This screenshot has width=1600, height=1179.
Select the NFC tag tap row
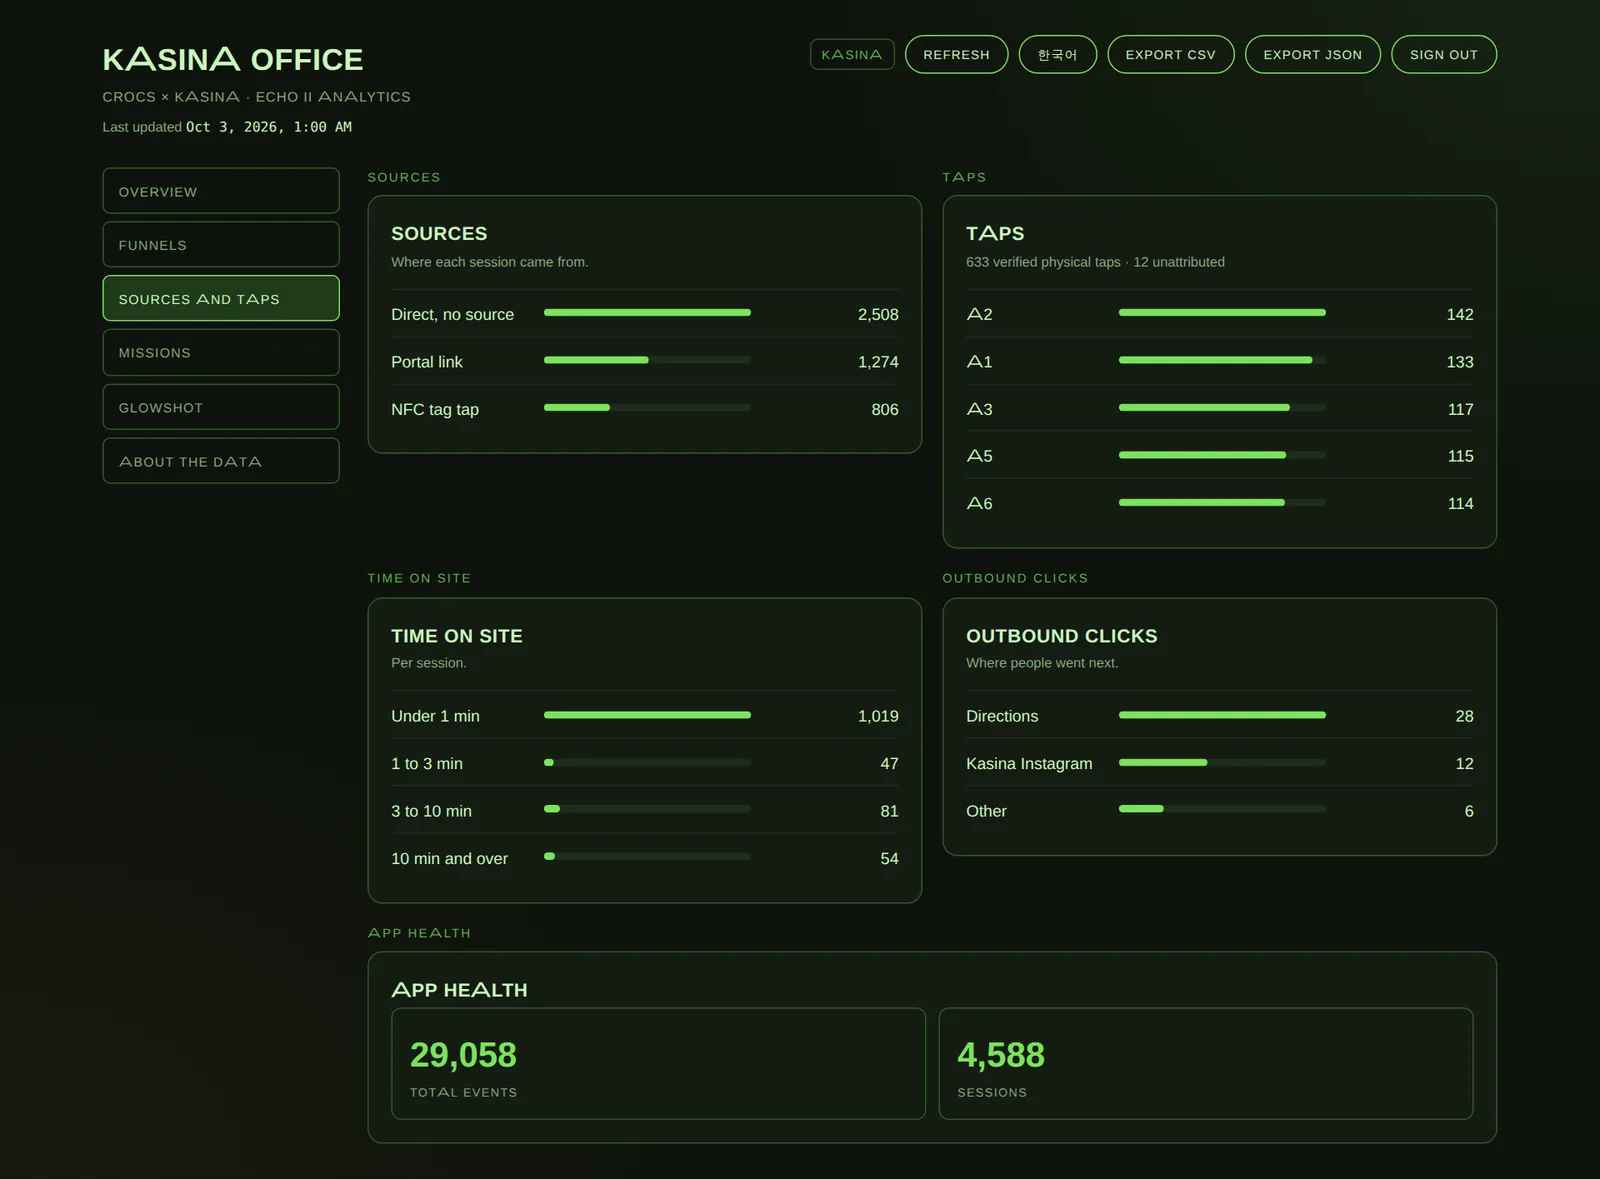pos(645,409)
